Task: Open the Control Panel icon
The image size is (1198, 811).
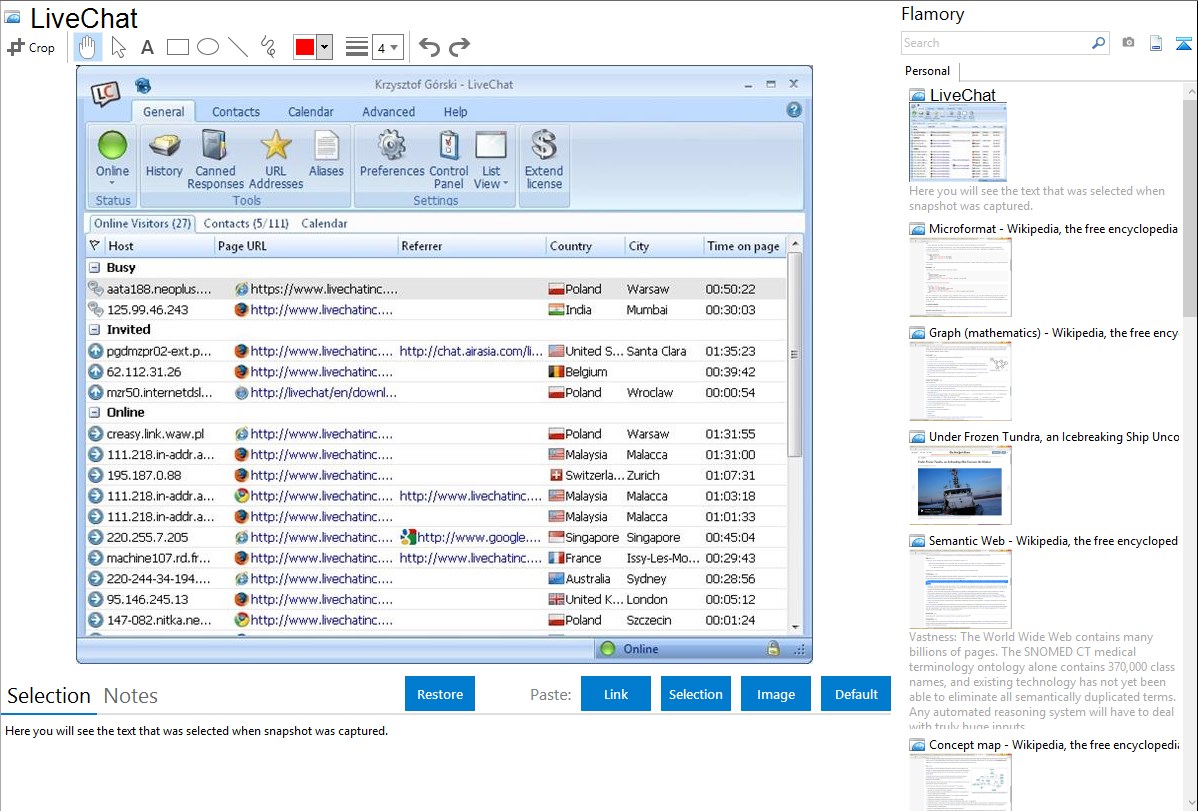Action: [x=448, y=159]
